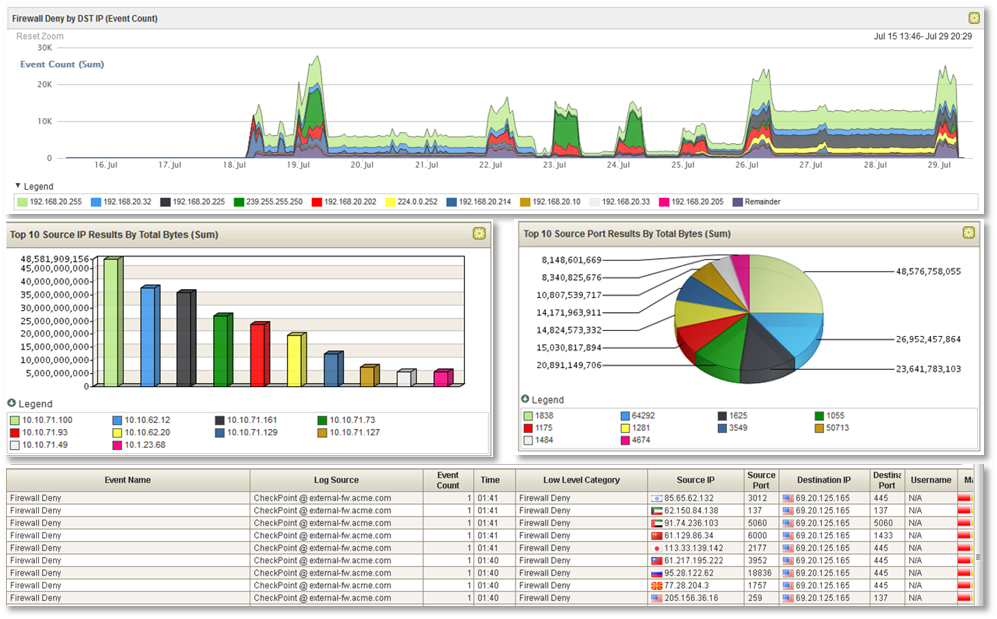The height and width of the screenshot is (619, 997).
Task: Sort table by Event Name column
Action: click(128, 480)
